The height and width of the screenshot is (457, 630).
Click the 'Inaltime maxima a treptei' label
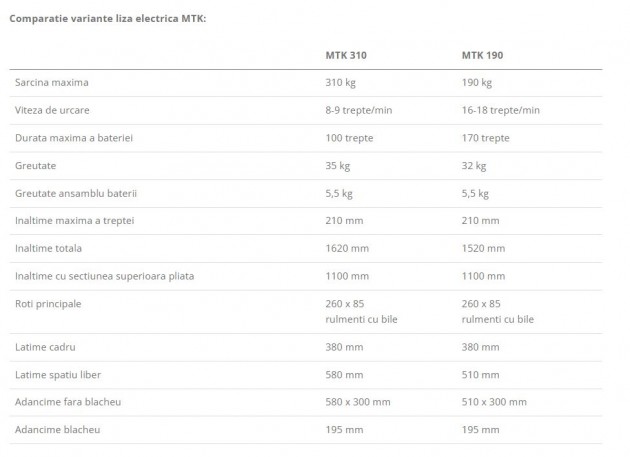coord(76,220)
